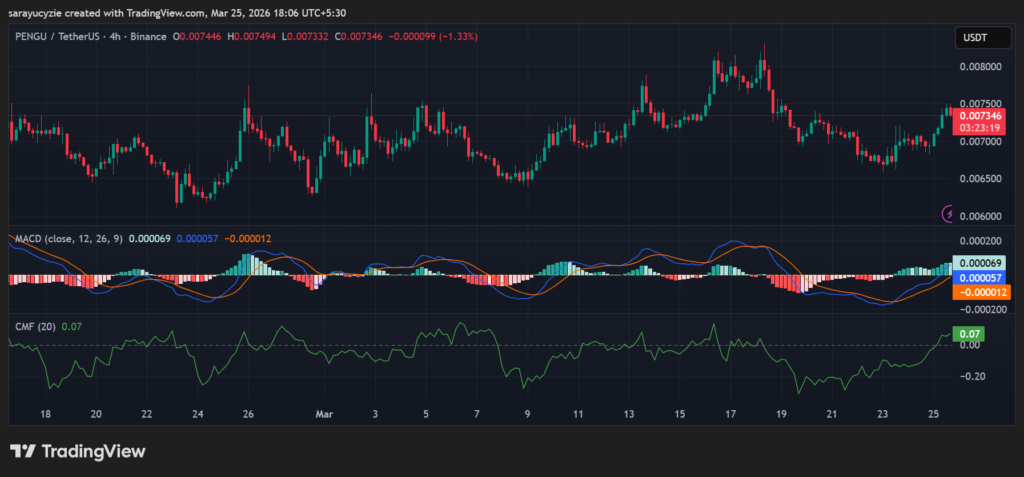Click the Mar label on time axis
The height and width of the screenshot is (477, 1024).
coord(324,412)
